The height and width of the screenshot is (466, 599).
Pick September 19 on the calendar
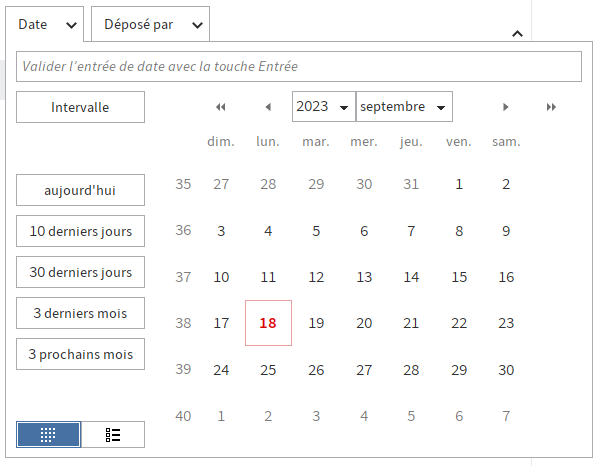tap(316, 323)
